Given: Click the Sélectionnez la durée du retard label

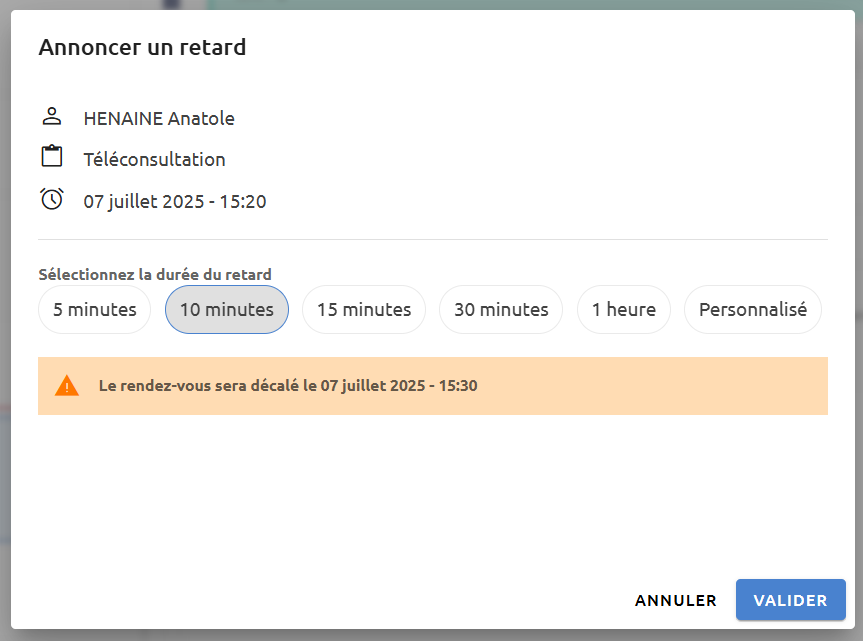Looking at the screenshot, I should (155, 274).
